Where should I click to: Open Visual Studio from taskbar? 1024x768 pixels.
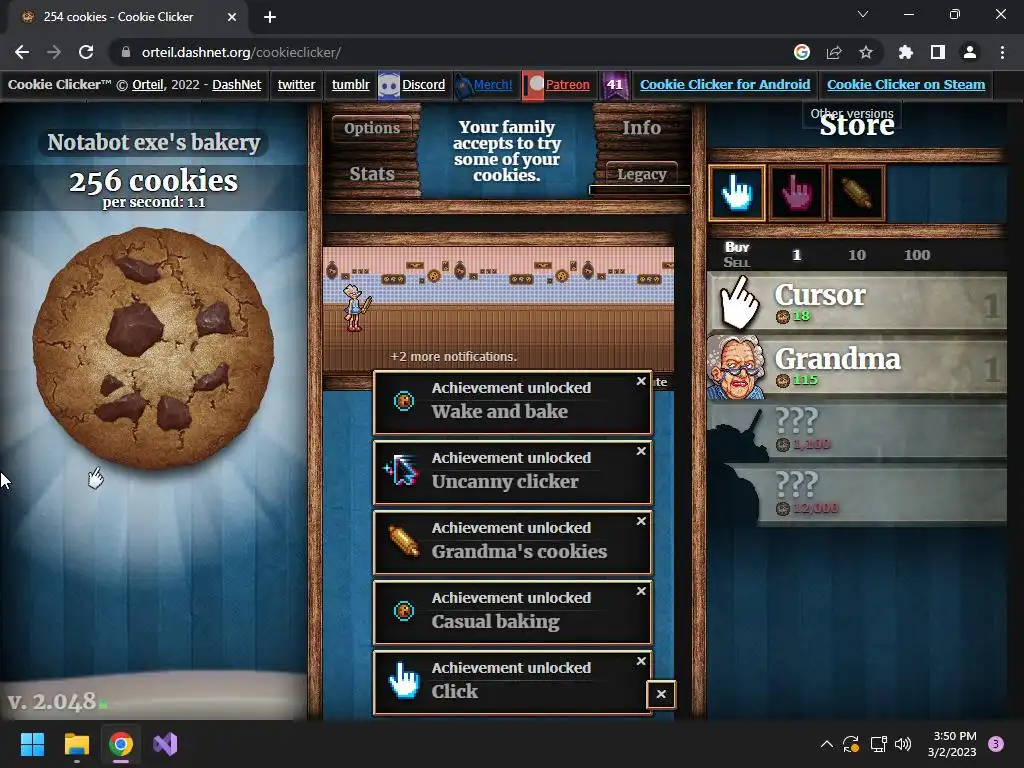point(165,744)
